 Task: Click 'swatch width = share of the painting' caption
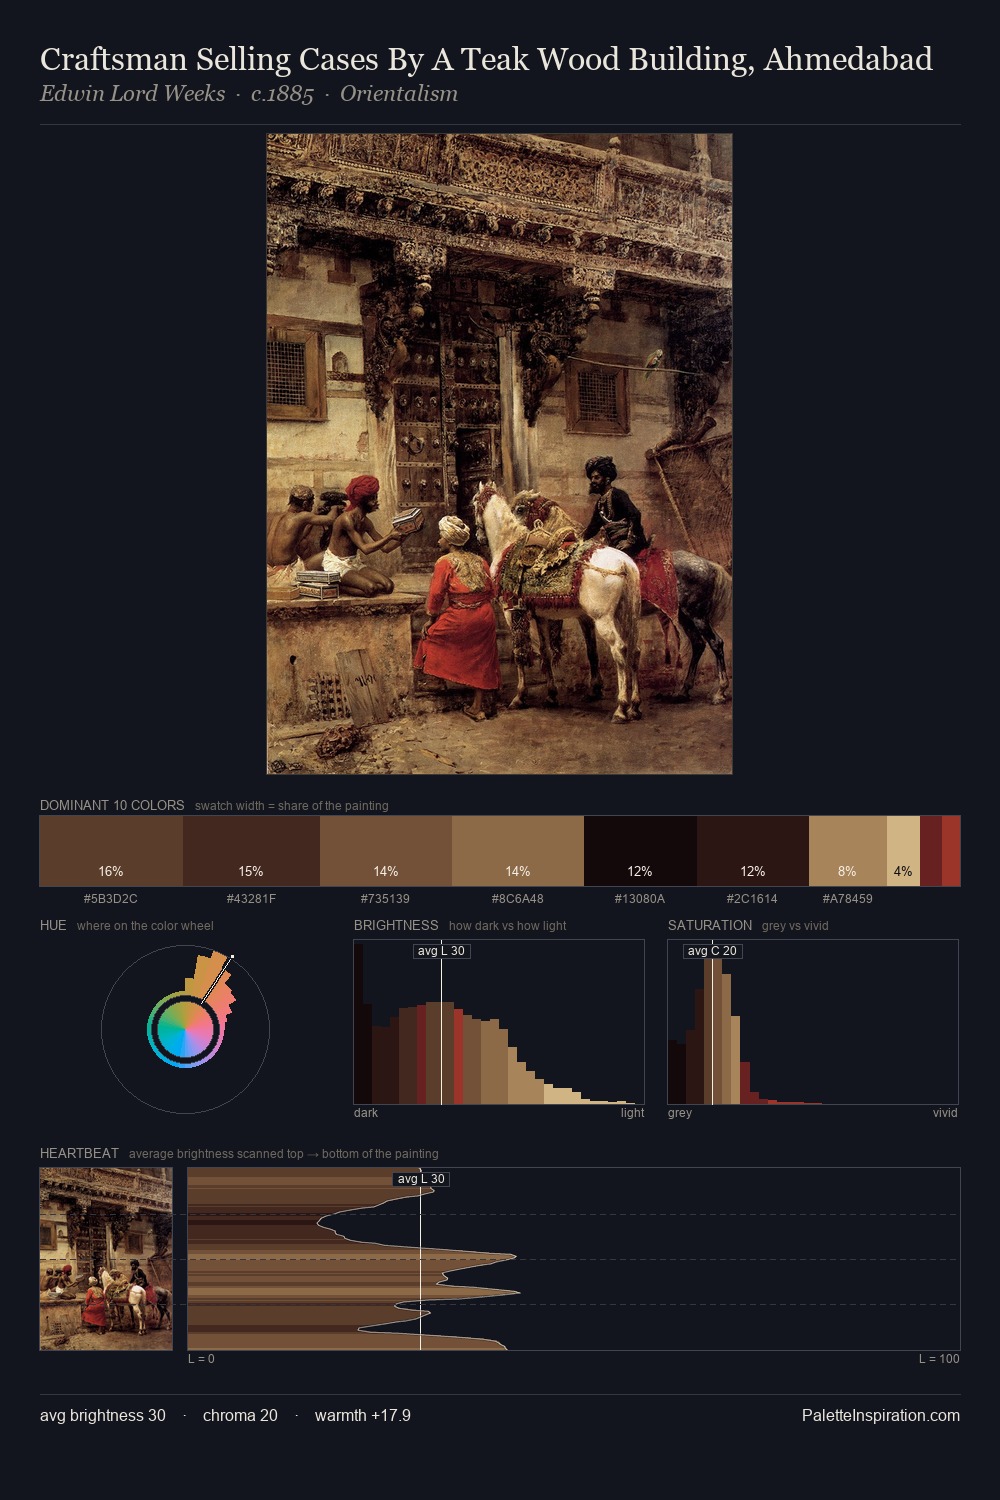coord(292,806)
